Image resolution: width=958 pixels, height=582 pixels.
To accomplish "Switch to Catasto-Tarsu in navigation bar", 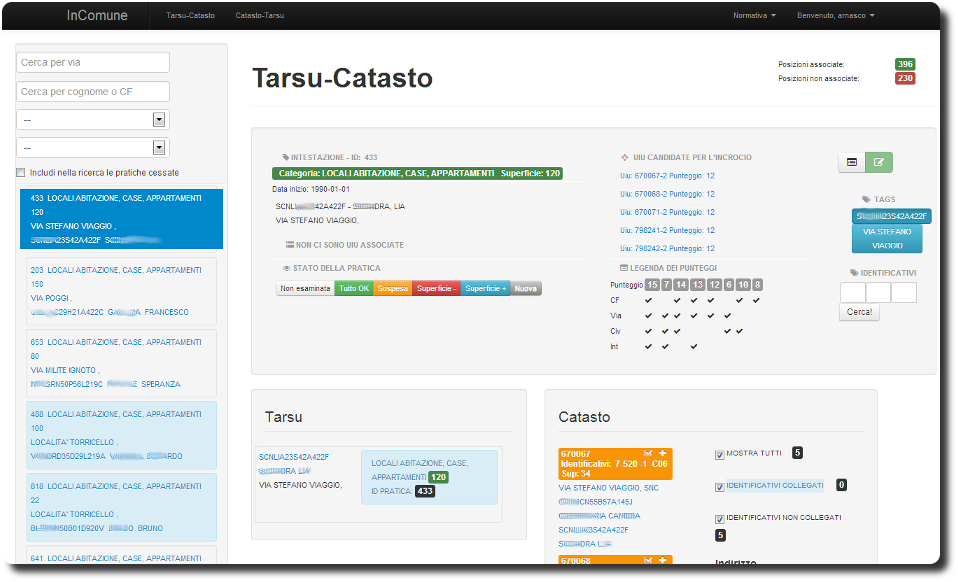I will click(259, 16).
